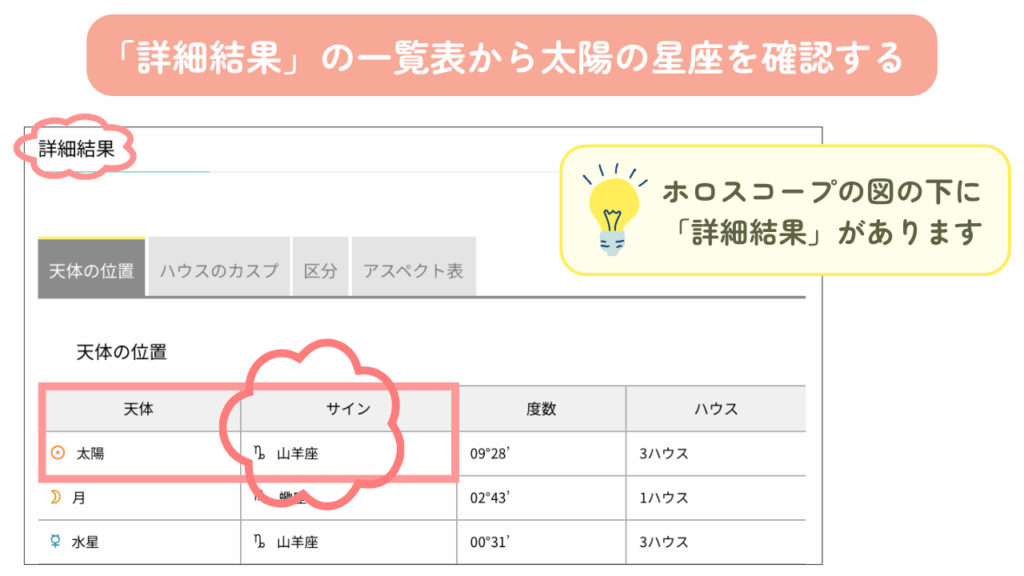The width and height of the screenshot is (1024, 576).
Task: Click the crescent Moon symbol icon
Action: coord(55,497)
